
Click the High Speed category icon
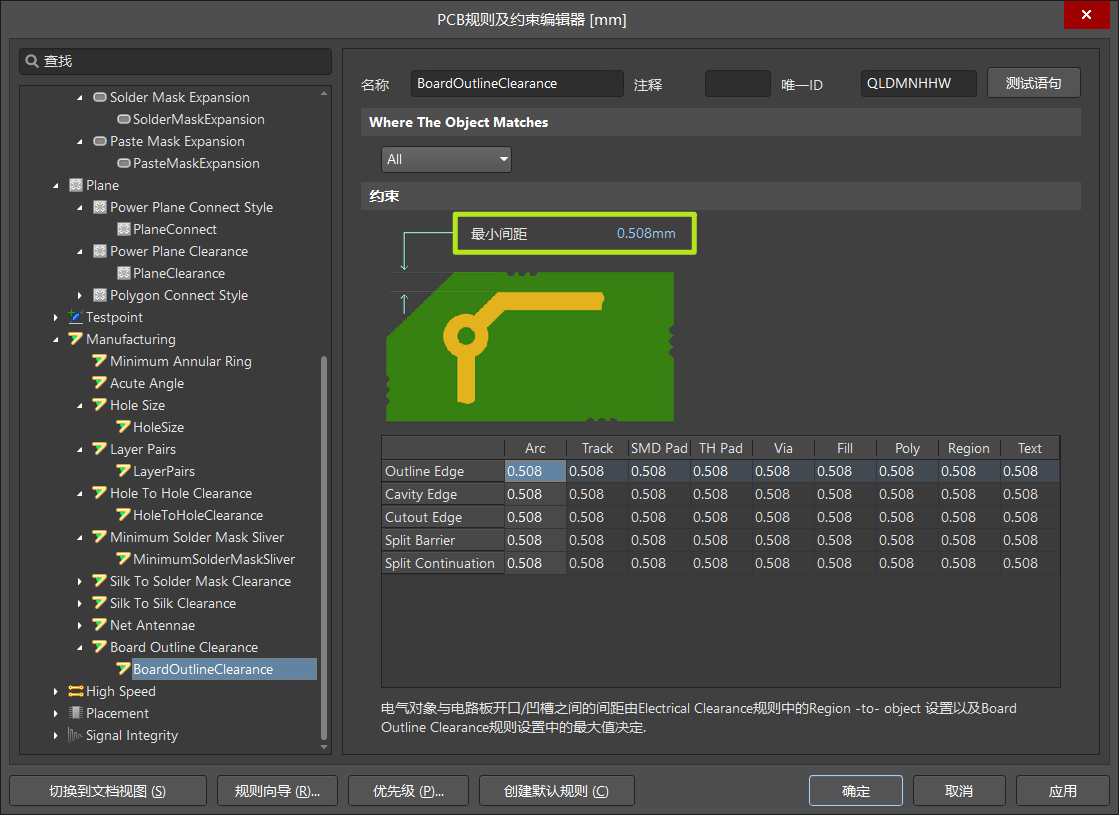[x=74, y=691]
